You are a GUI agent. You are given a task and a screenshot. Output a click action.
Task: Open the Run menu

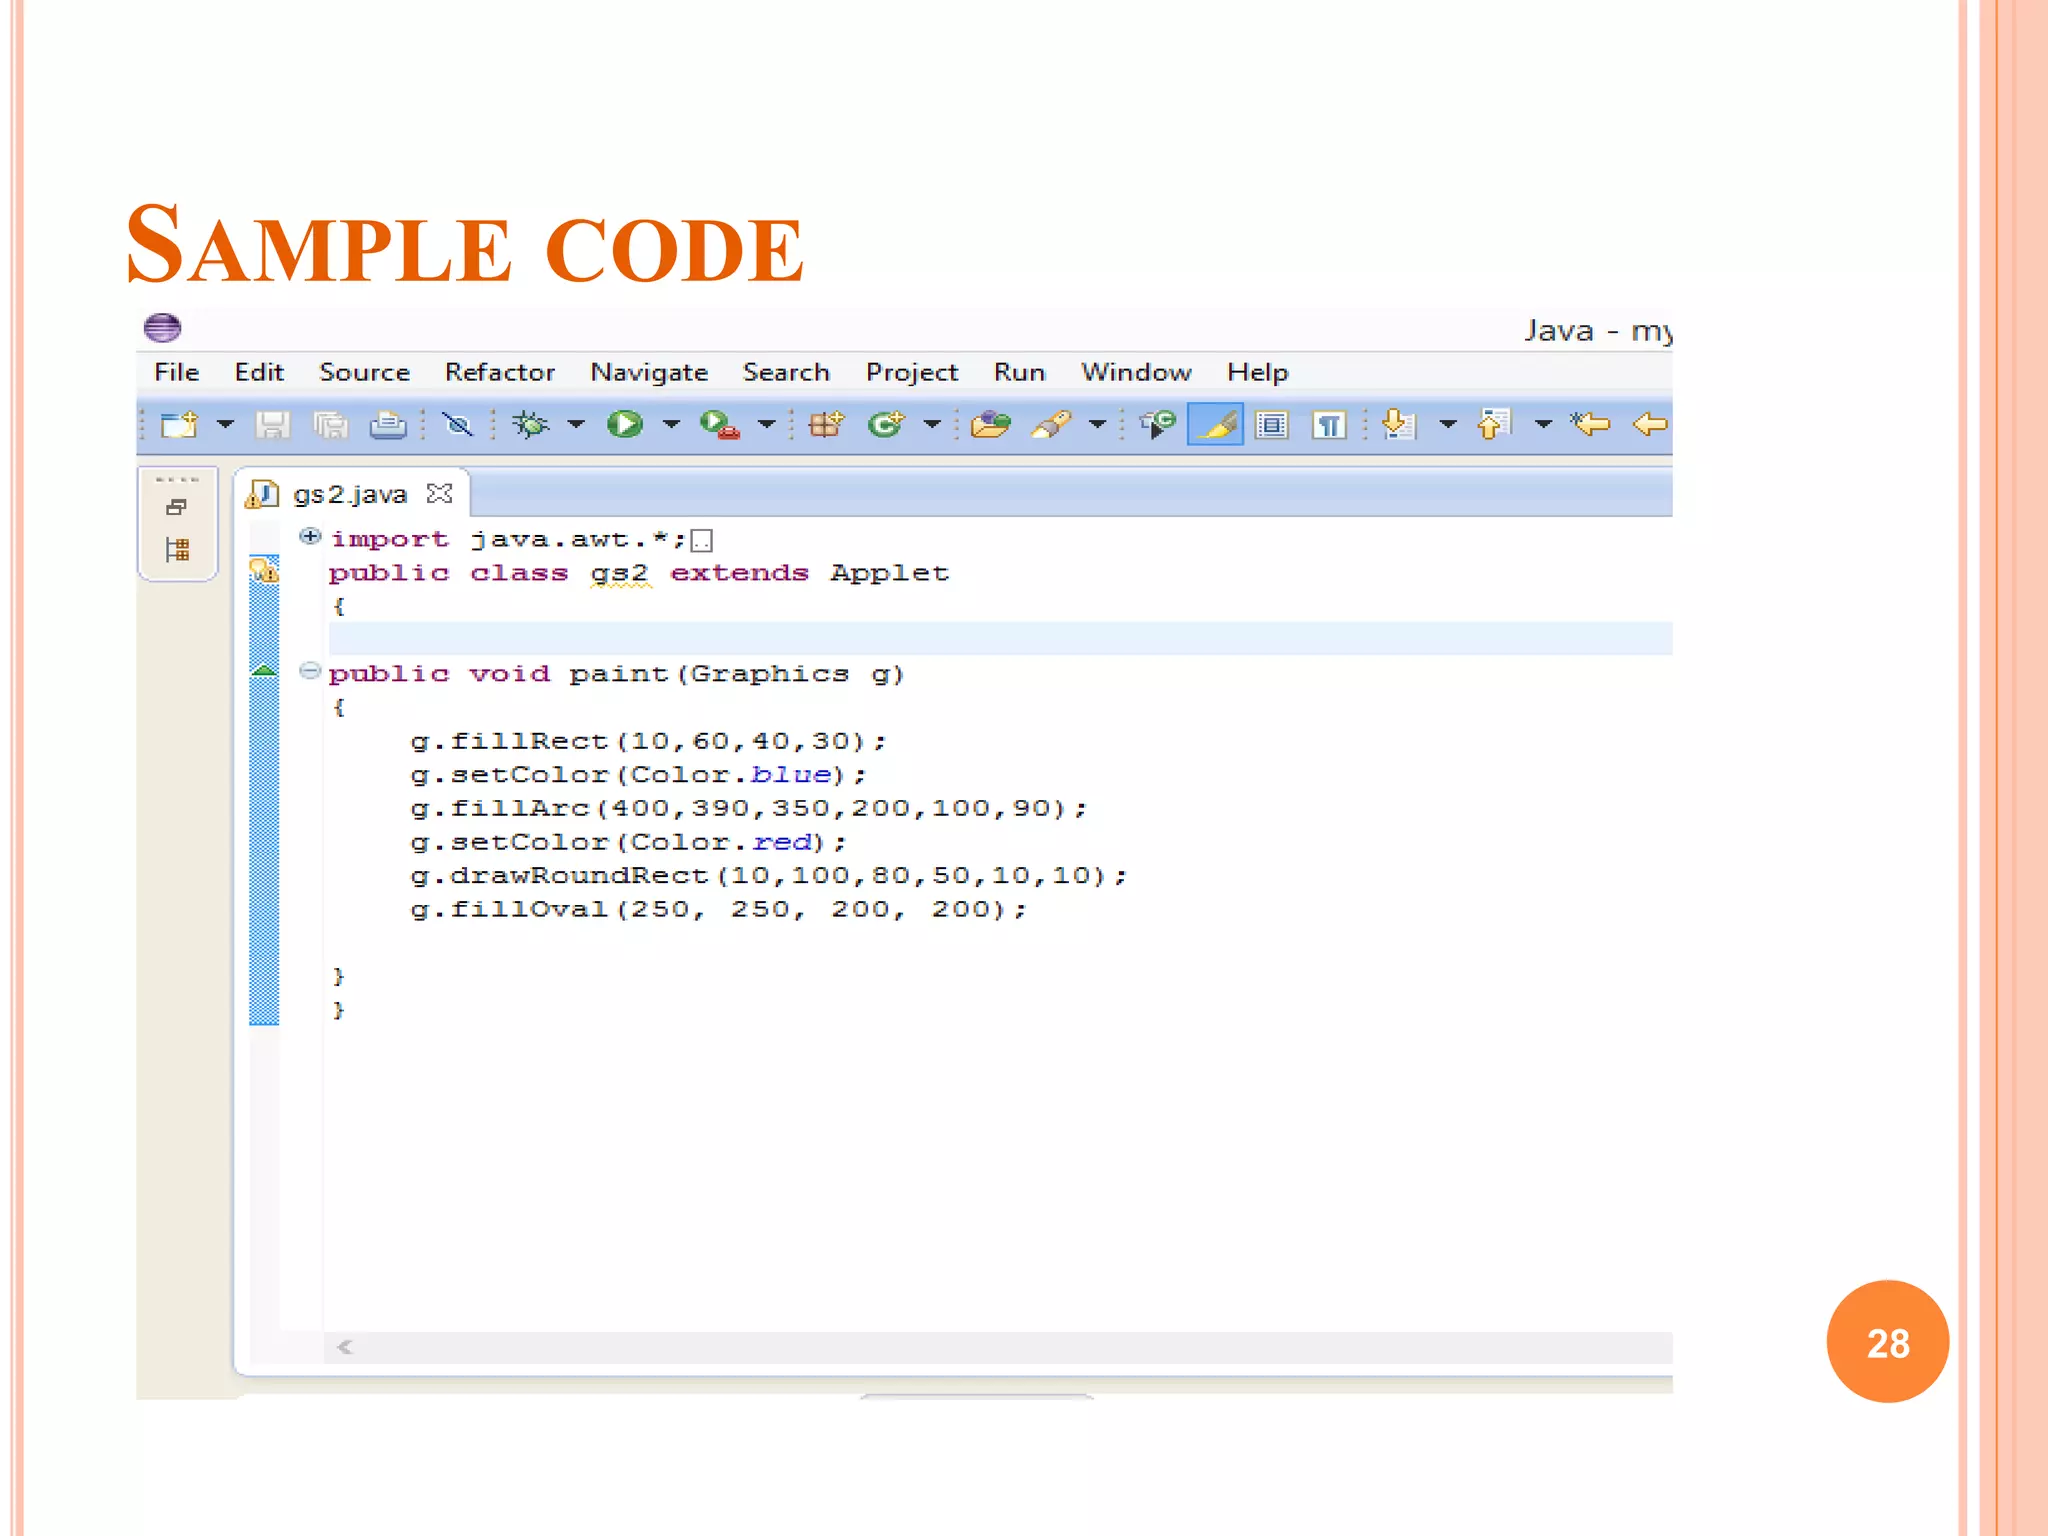pyautogui.click(x=1019, y=372)
